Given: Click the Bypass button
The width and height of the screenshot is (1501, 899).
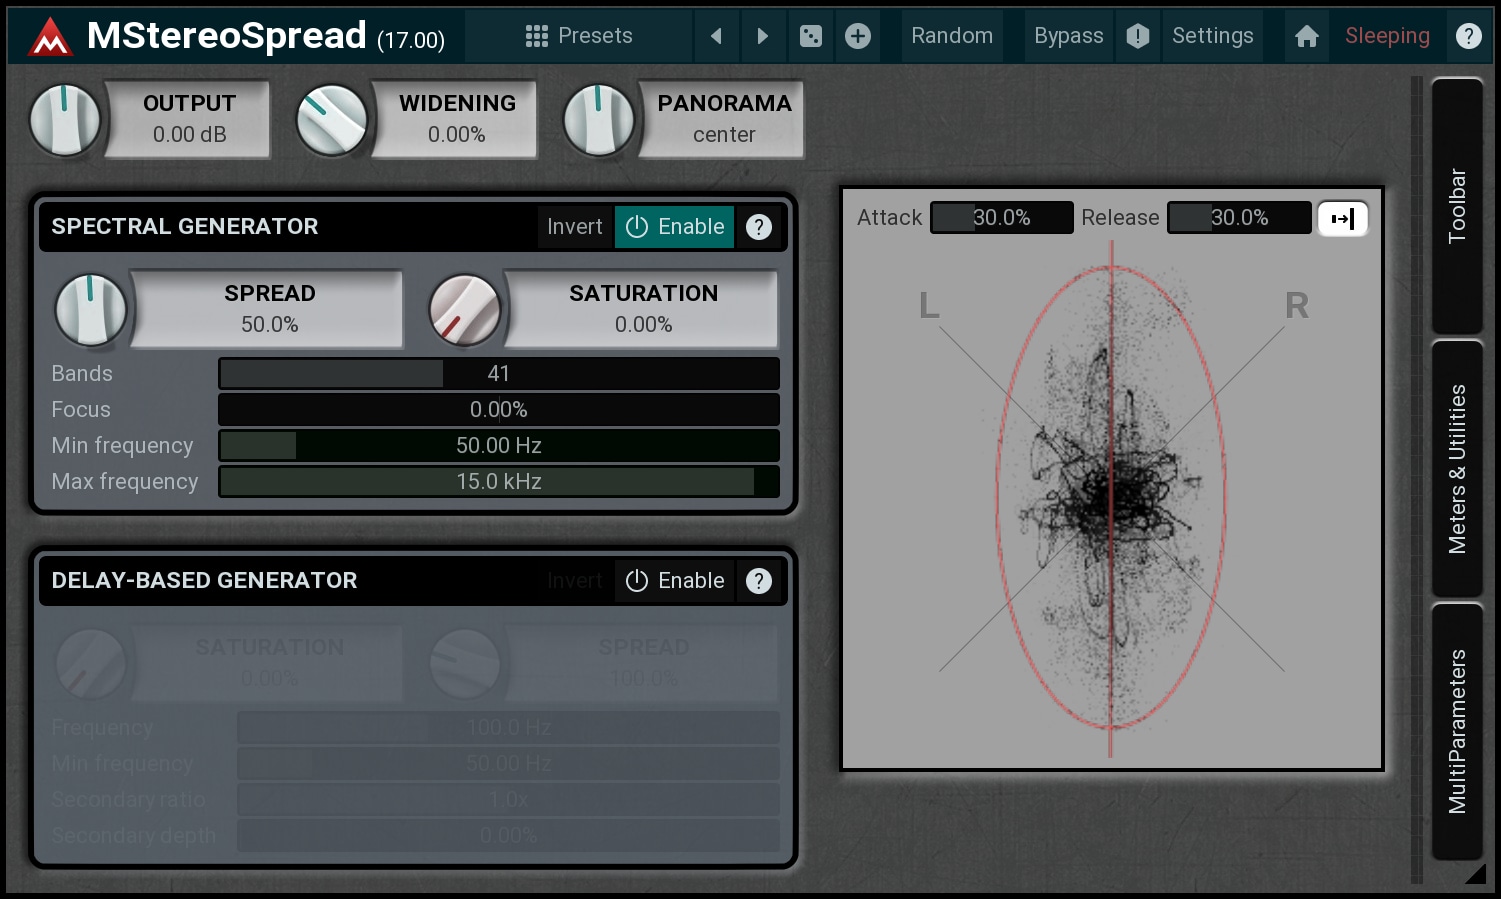Looking at the screenshot, I should [1068, 36].
